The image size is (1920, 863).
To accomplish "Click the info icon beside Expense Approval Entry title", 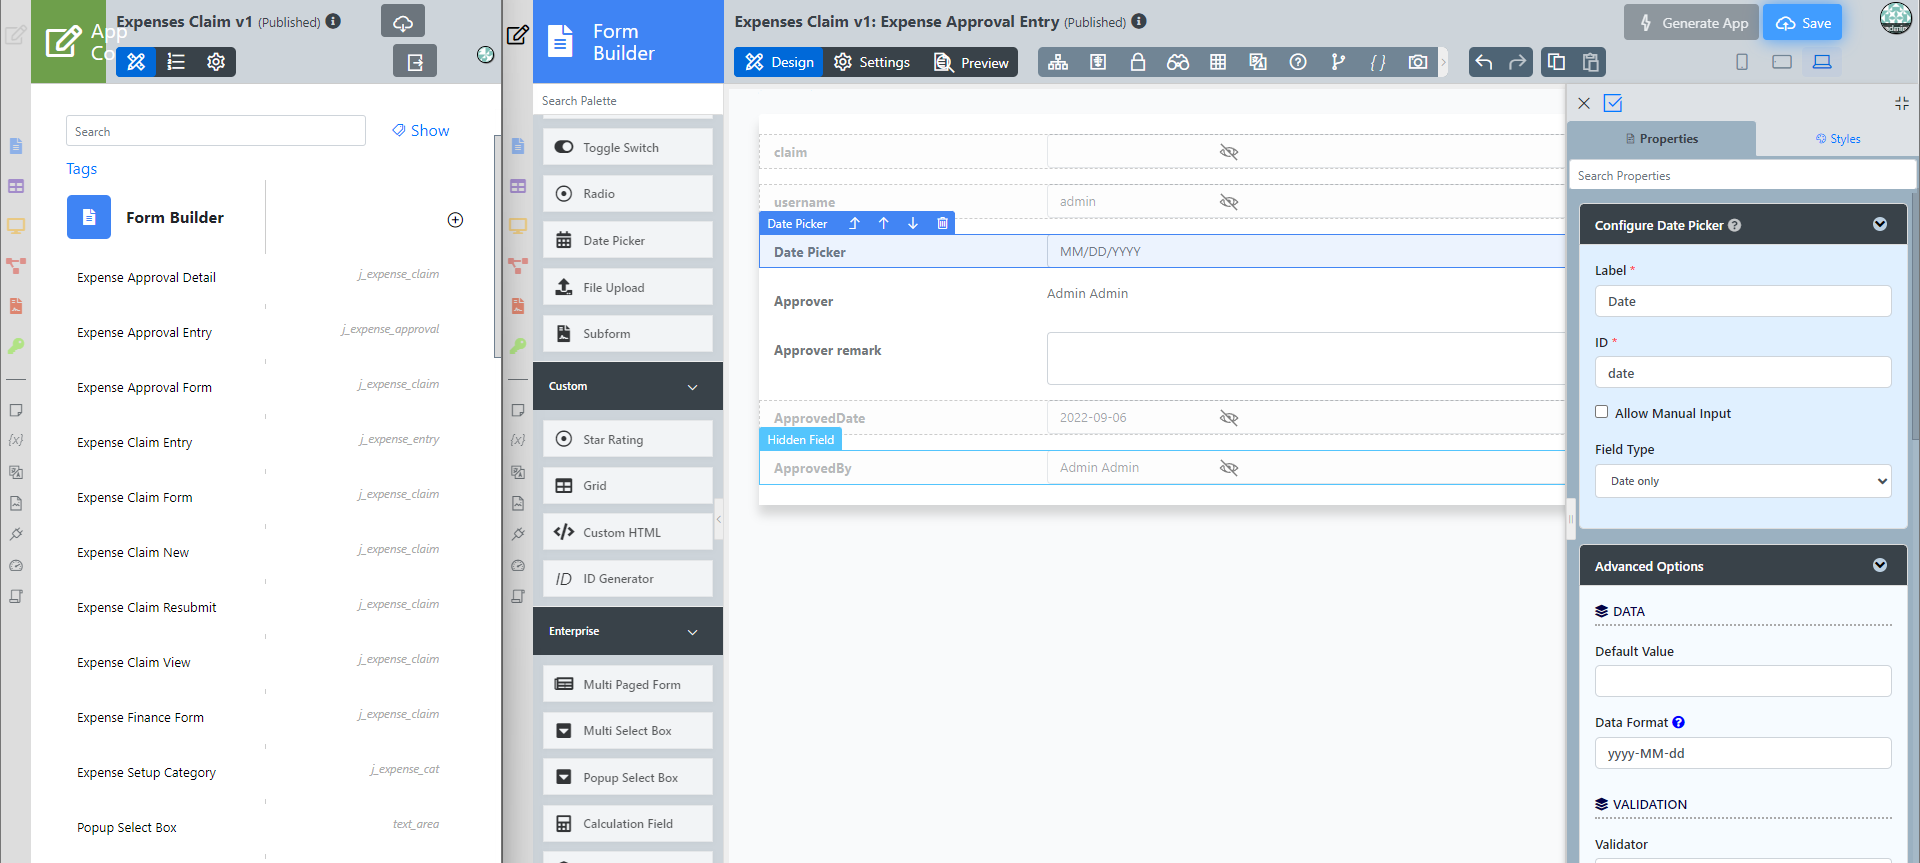I will 1139,21.
